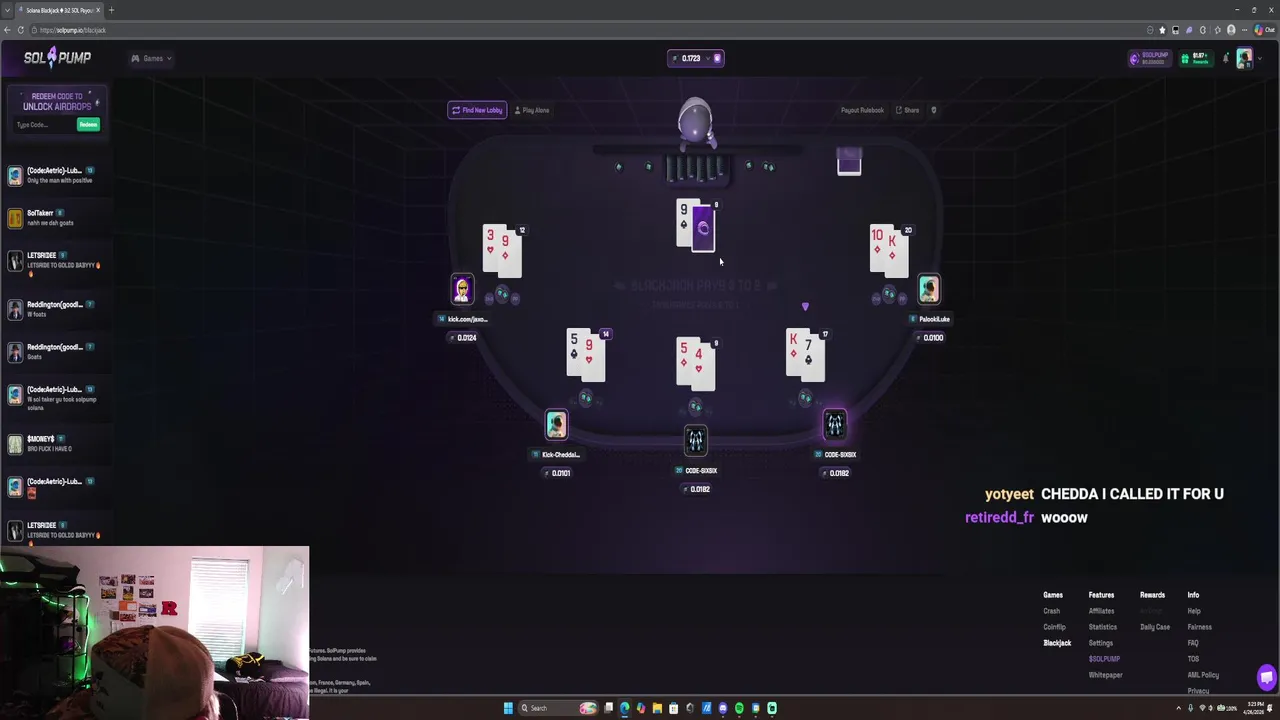Click the Kick-Chedda player avatar

(x=556, y=424)
